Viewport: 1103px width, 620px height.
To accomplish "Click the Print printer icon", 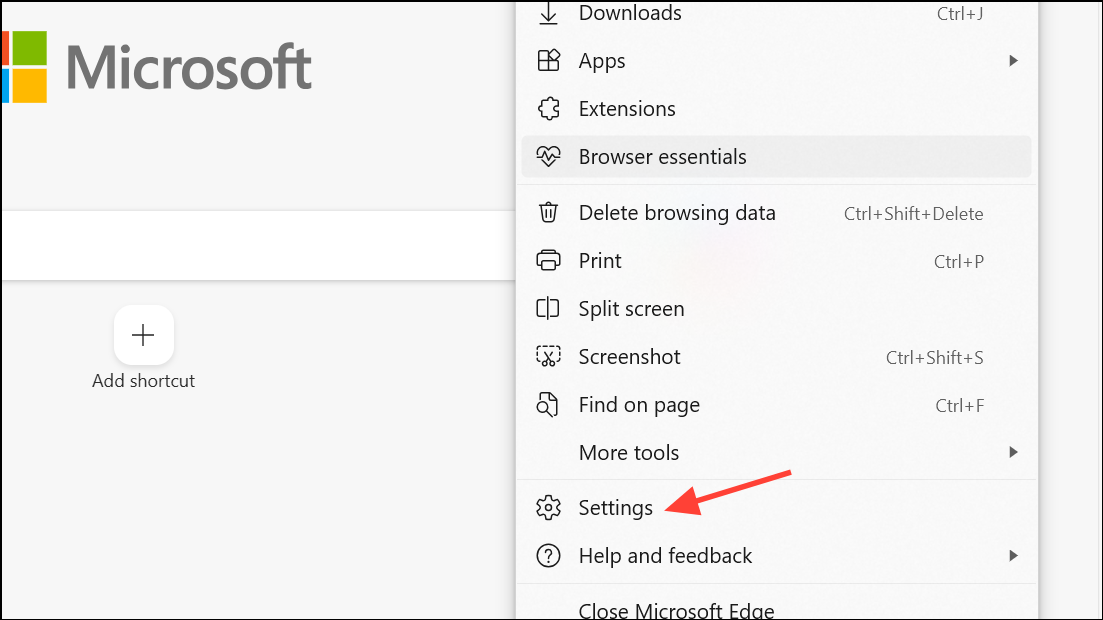I will 548,261.
